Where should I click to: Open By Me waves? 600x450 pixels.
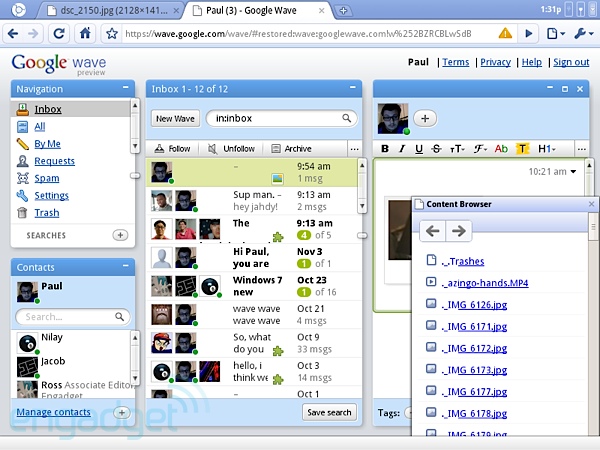click(47, 144)
